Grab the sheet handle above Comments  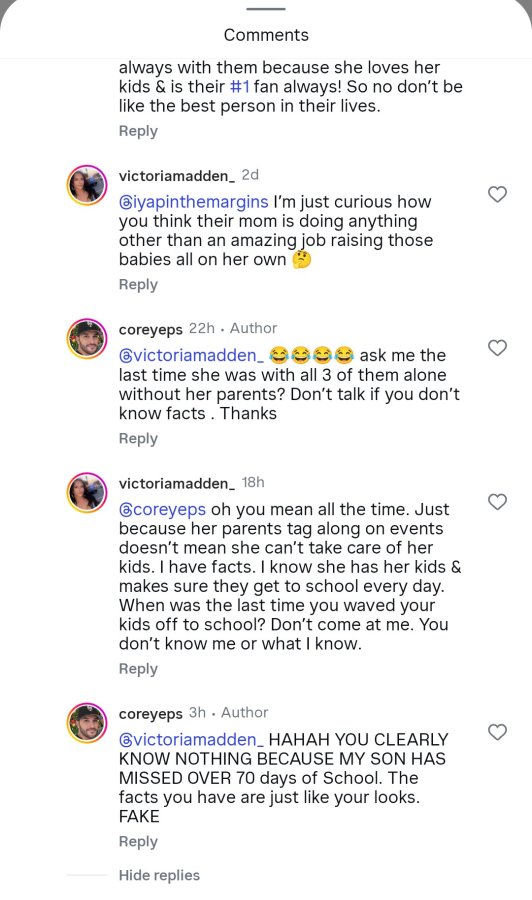coord(266,9)
